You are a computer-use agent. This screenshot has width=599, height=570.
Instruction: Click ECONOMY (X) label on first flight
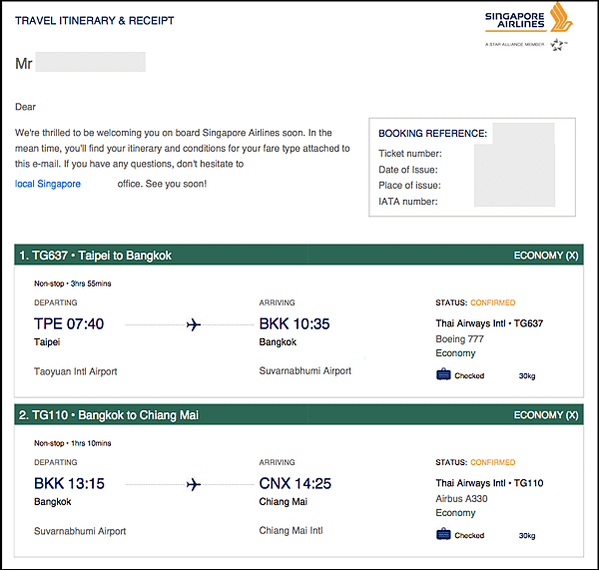tap(546, 255)
